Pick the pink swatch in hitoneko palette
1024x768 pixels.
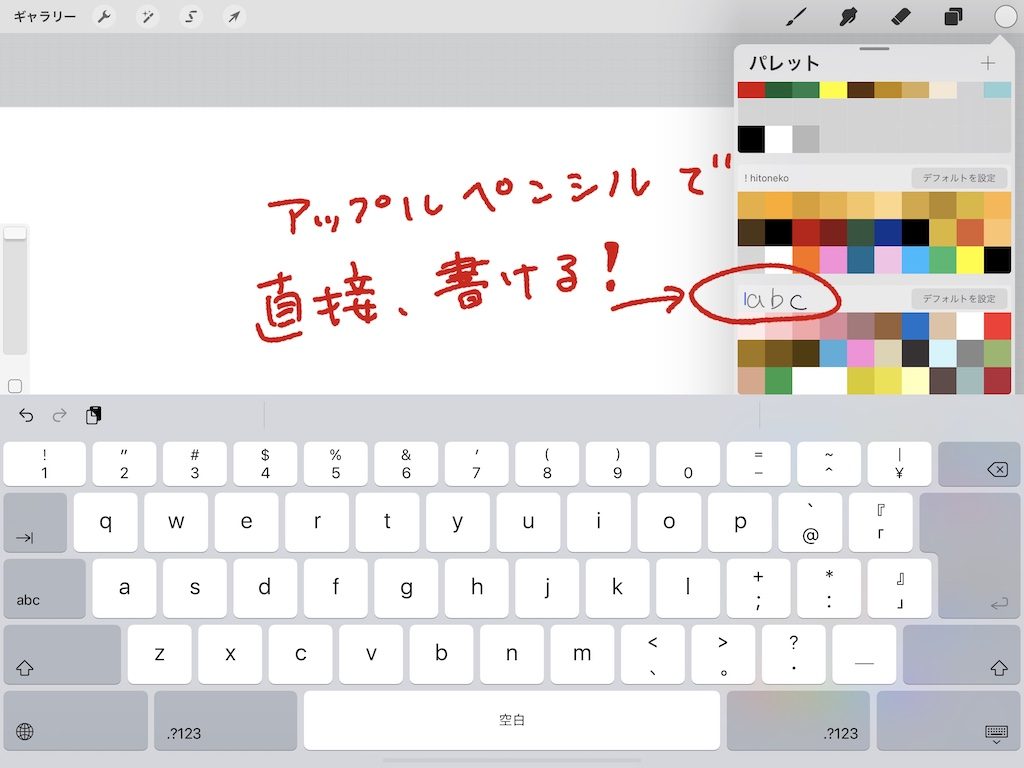pyautogui.click(x=833, y=260)
